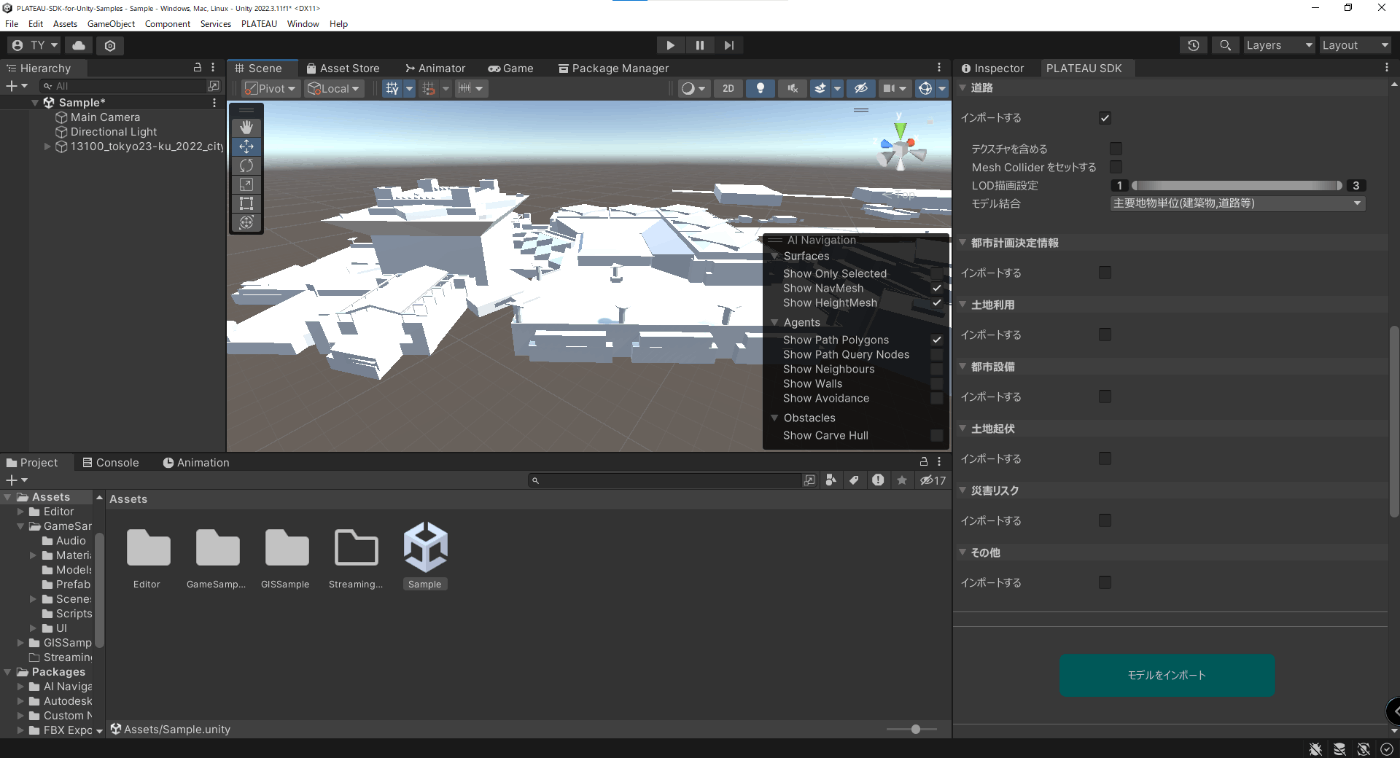Open the global Search magnifier icon
The width and height of the screenshot is (1400, 758).
[1225, 45]
